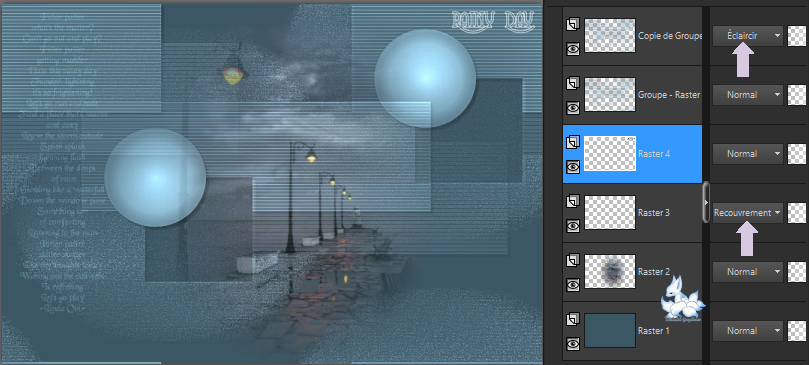
Task: Open the Recouvrement blend mode dropdown
Action: click(748, 213)
